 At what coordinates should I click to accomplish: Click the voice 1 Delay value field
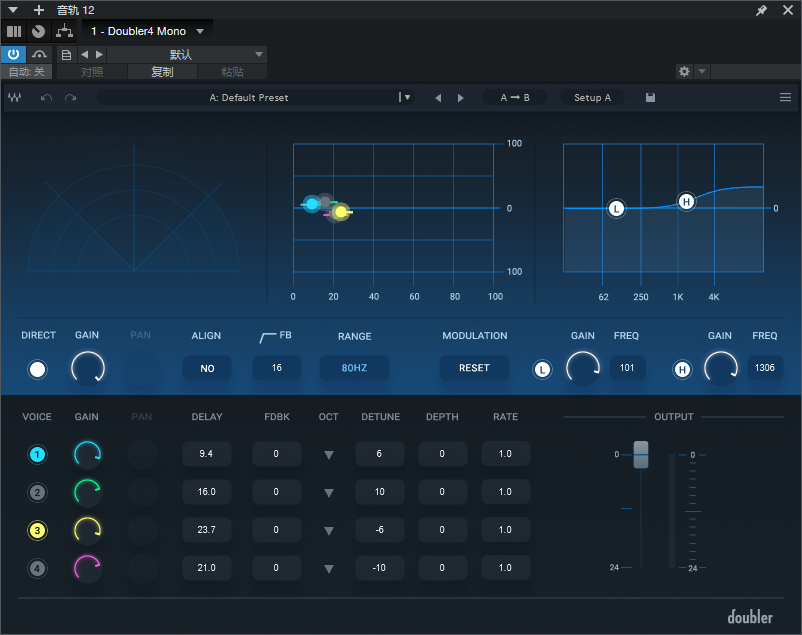207,454
